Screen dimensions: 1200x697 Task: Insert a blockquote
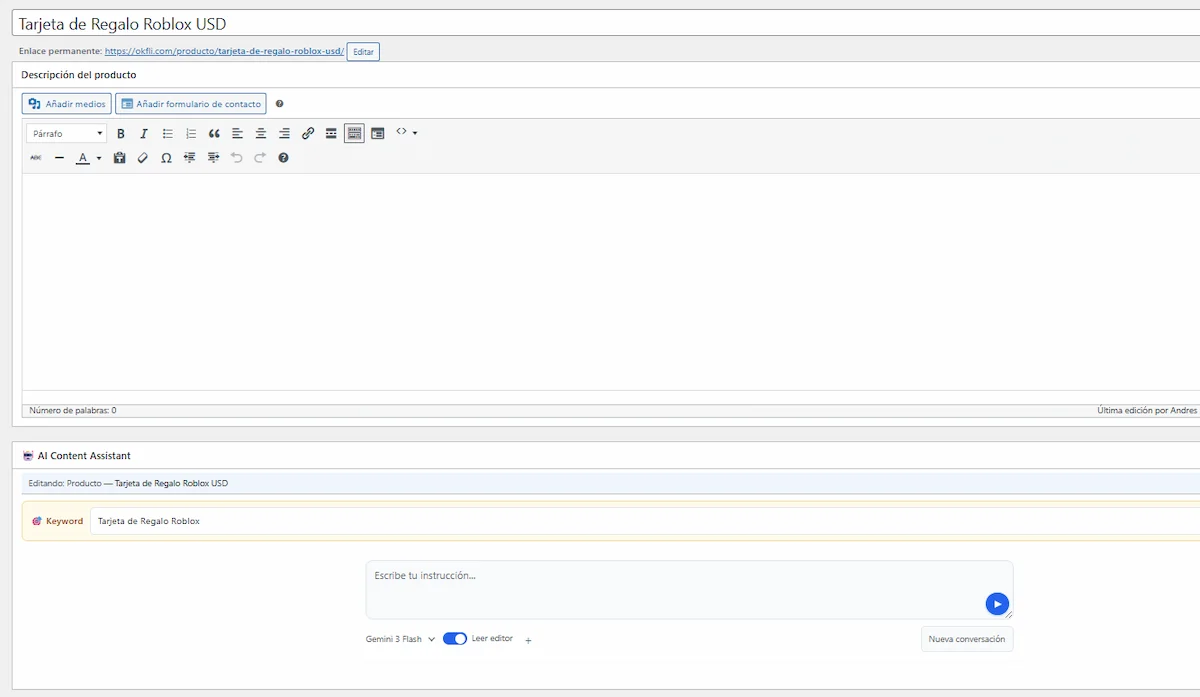(214, 134)
